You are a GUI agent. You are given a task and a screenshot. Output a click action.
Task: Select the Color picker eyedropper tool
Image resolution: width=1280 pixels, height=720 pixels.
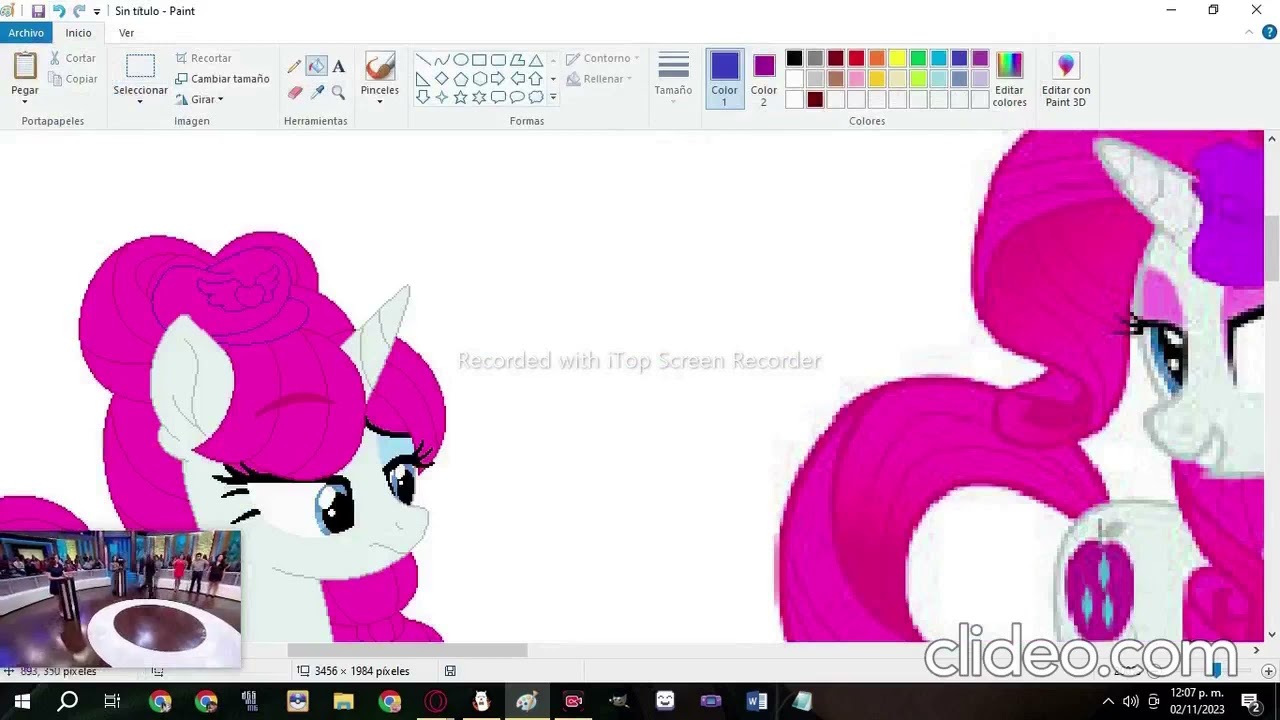coord(316,92)
